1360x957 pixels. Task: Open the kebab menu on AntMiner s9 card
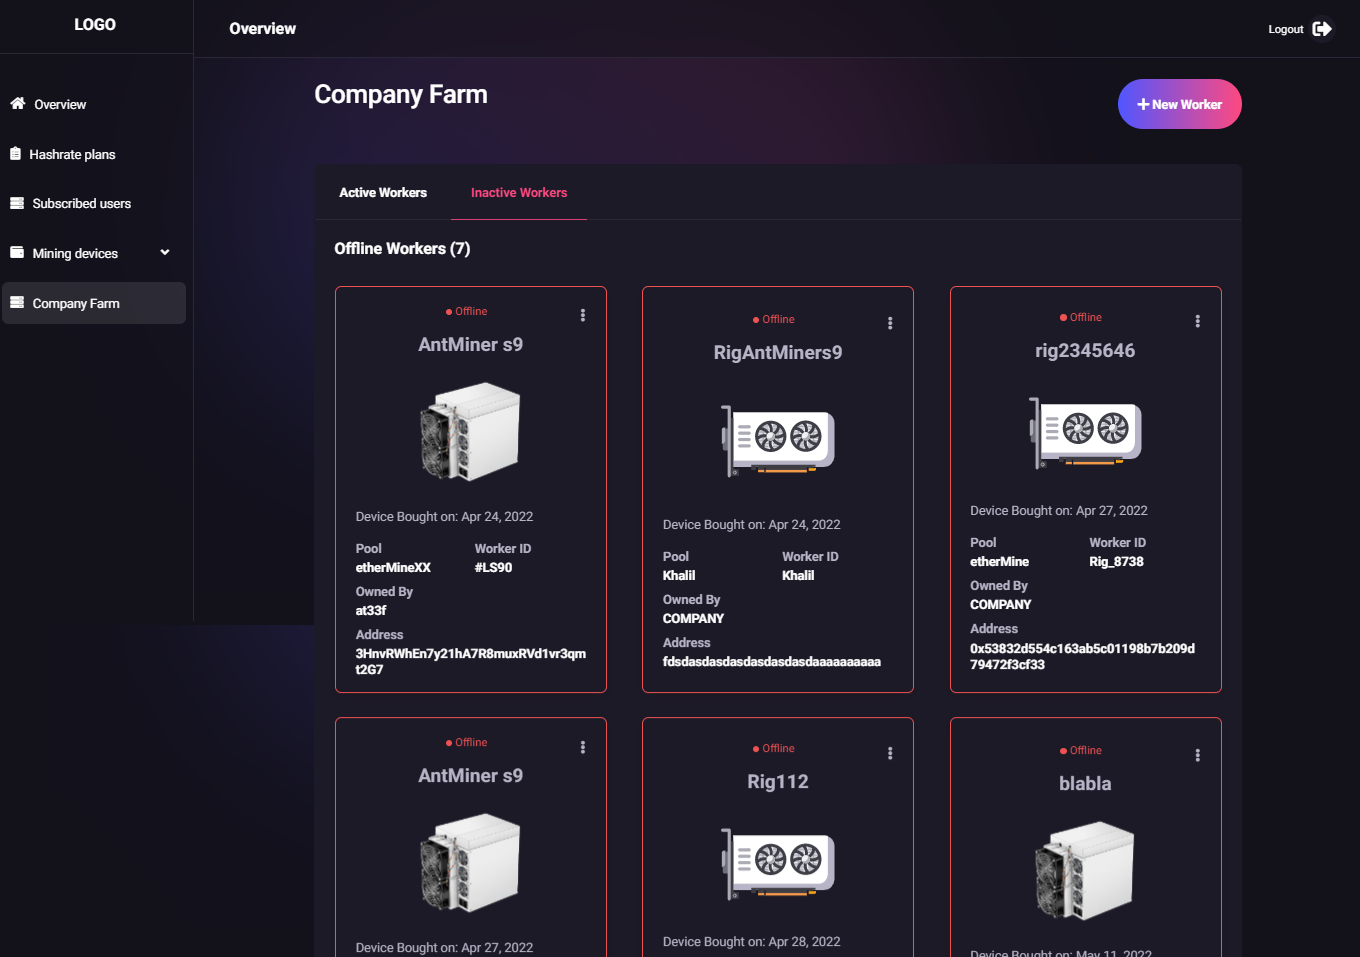point(583,314)
